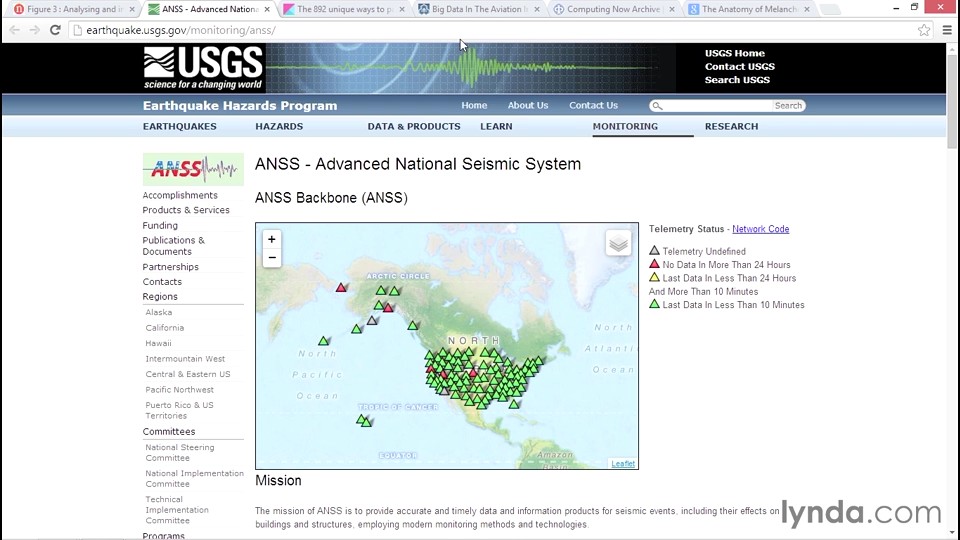Click the Contact Us link
960x540 pixels.
[593, 105]
